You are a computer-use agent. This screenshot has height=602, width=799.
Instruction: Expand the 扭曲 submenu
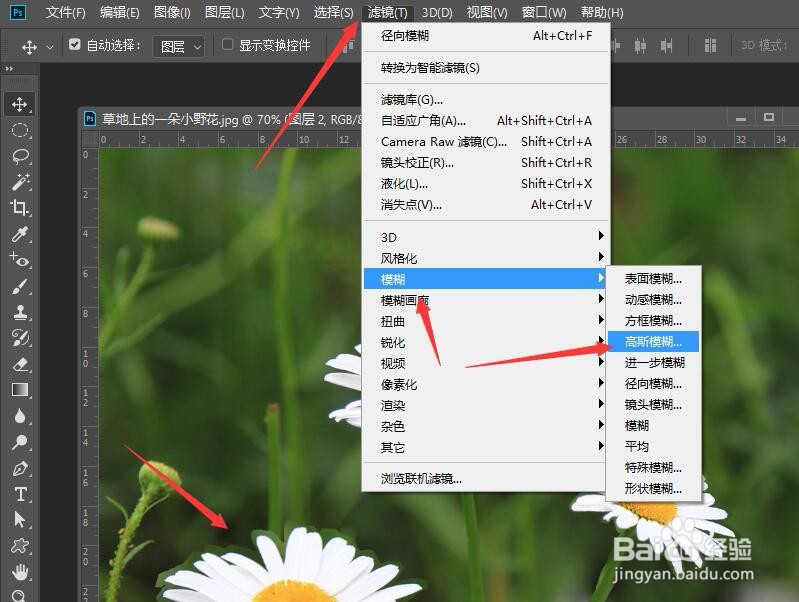point(486,321)
